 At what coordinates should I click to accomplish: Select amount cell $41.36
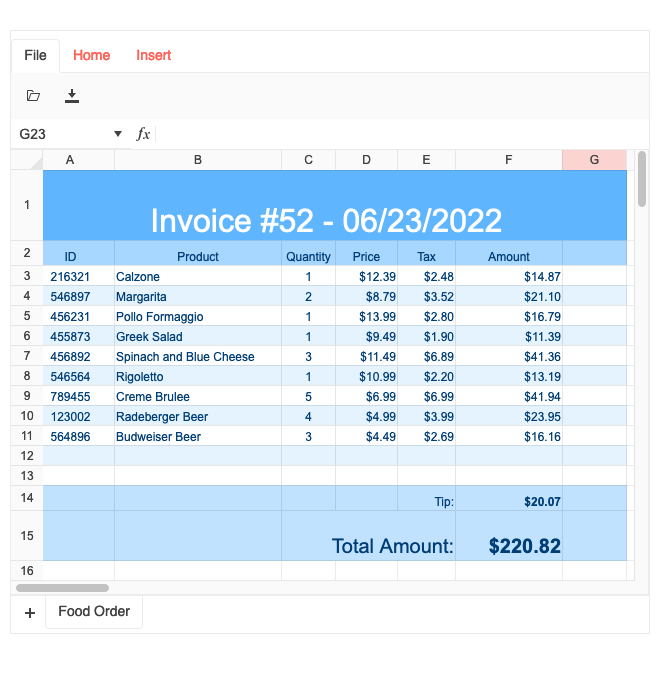[509, 356]
